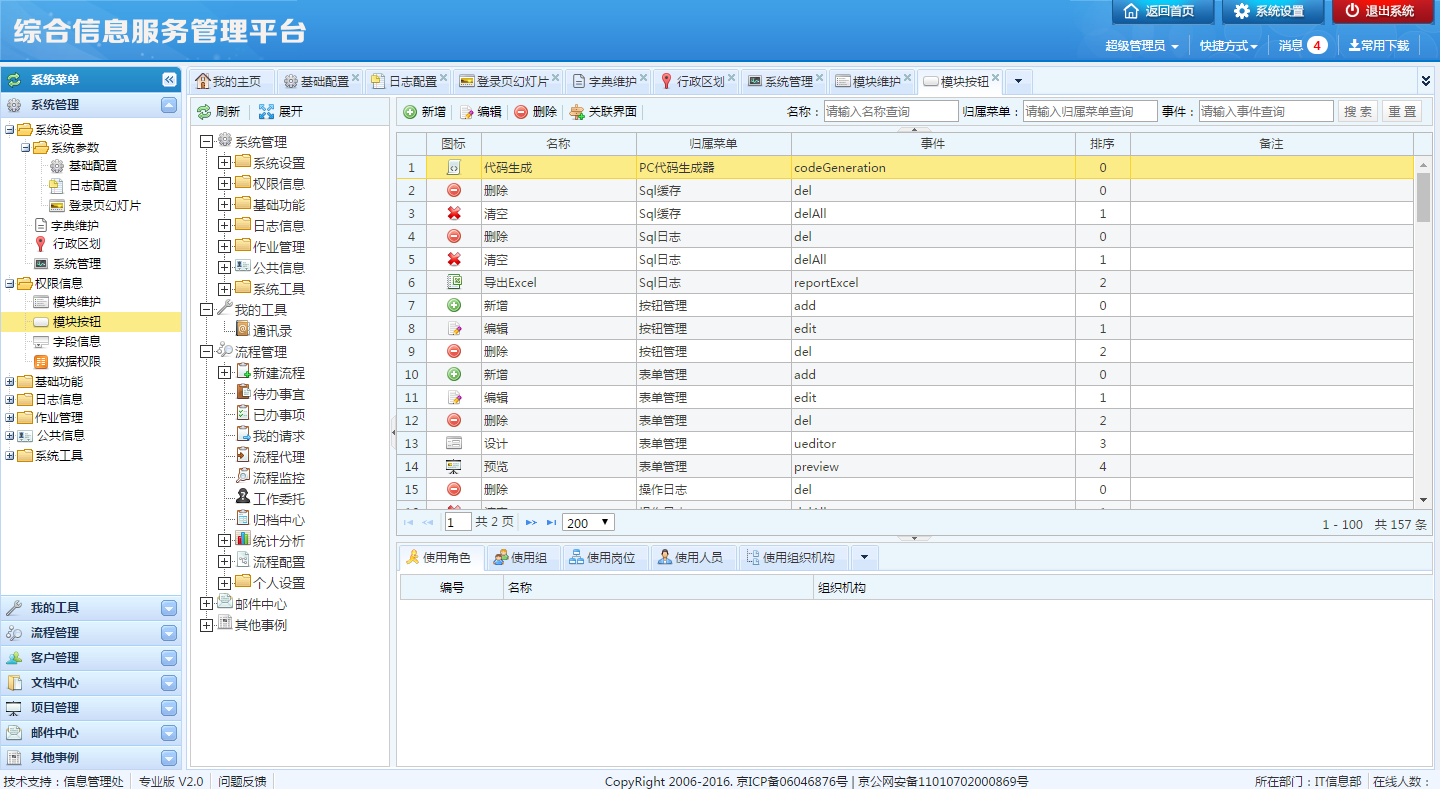Switch to the 使用组 tab

pyautogui.click(x=523, y=557)
